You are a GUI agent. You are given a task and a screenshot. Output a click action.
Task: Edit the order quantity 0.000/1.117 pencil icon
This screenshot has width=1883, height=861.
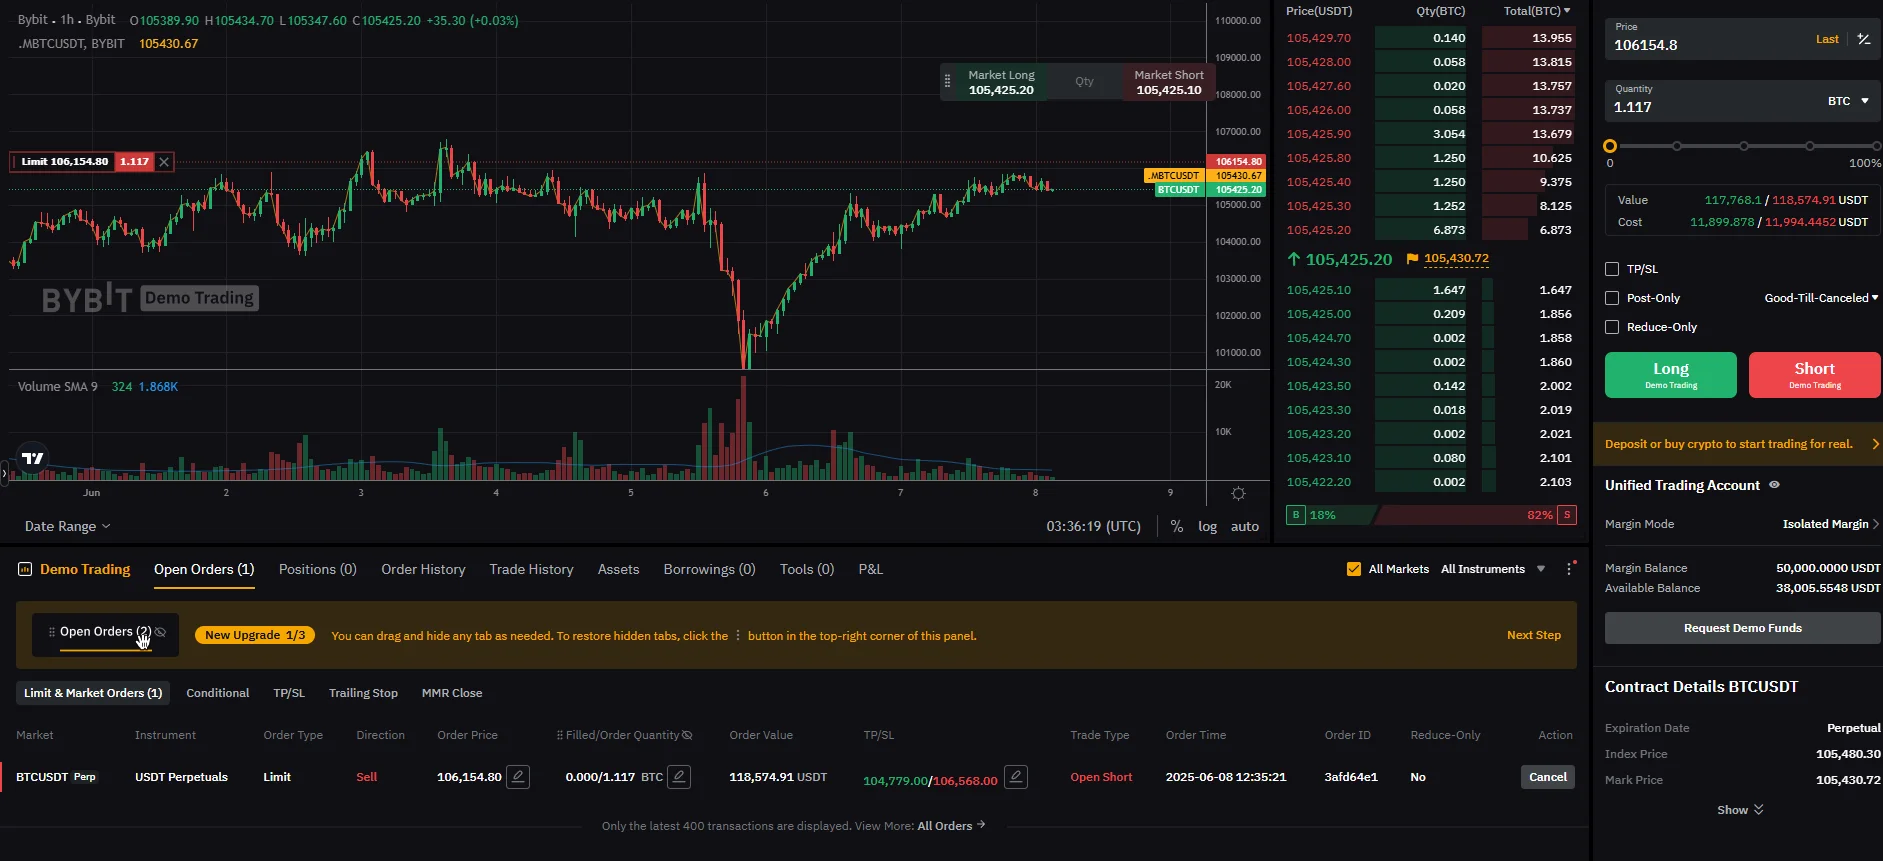click(679, 777)
